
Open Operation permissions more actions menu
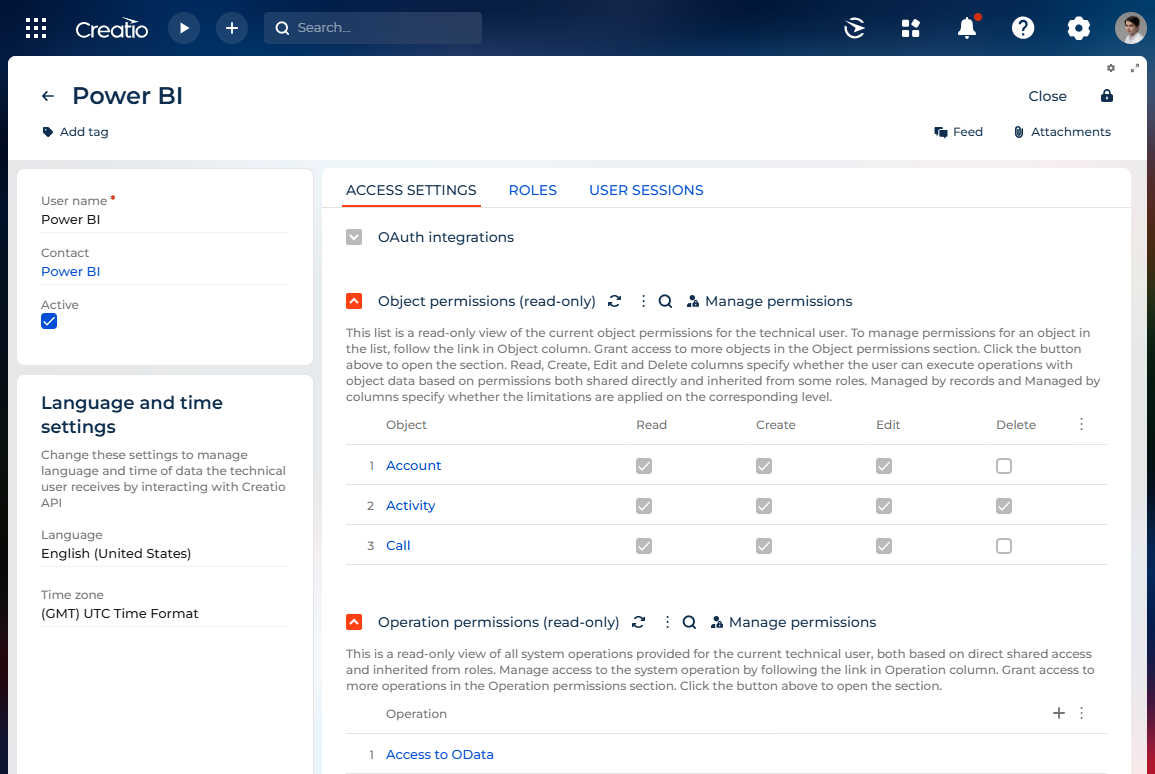667,622
